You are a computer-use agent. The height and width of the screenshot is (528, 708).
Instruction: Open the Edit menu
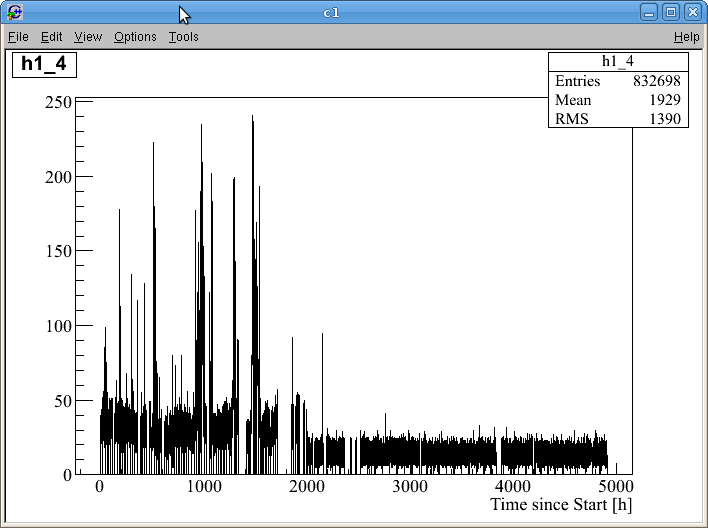click(51, 37)
